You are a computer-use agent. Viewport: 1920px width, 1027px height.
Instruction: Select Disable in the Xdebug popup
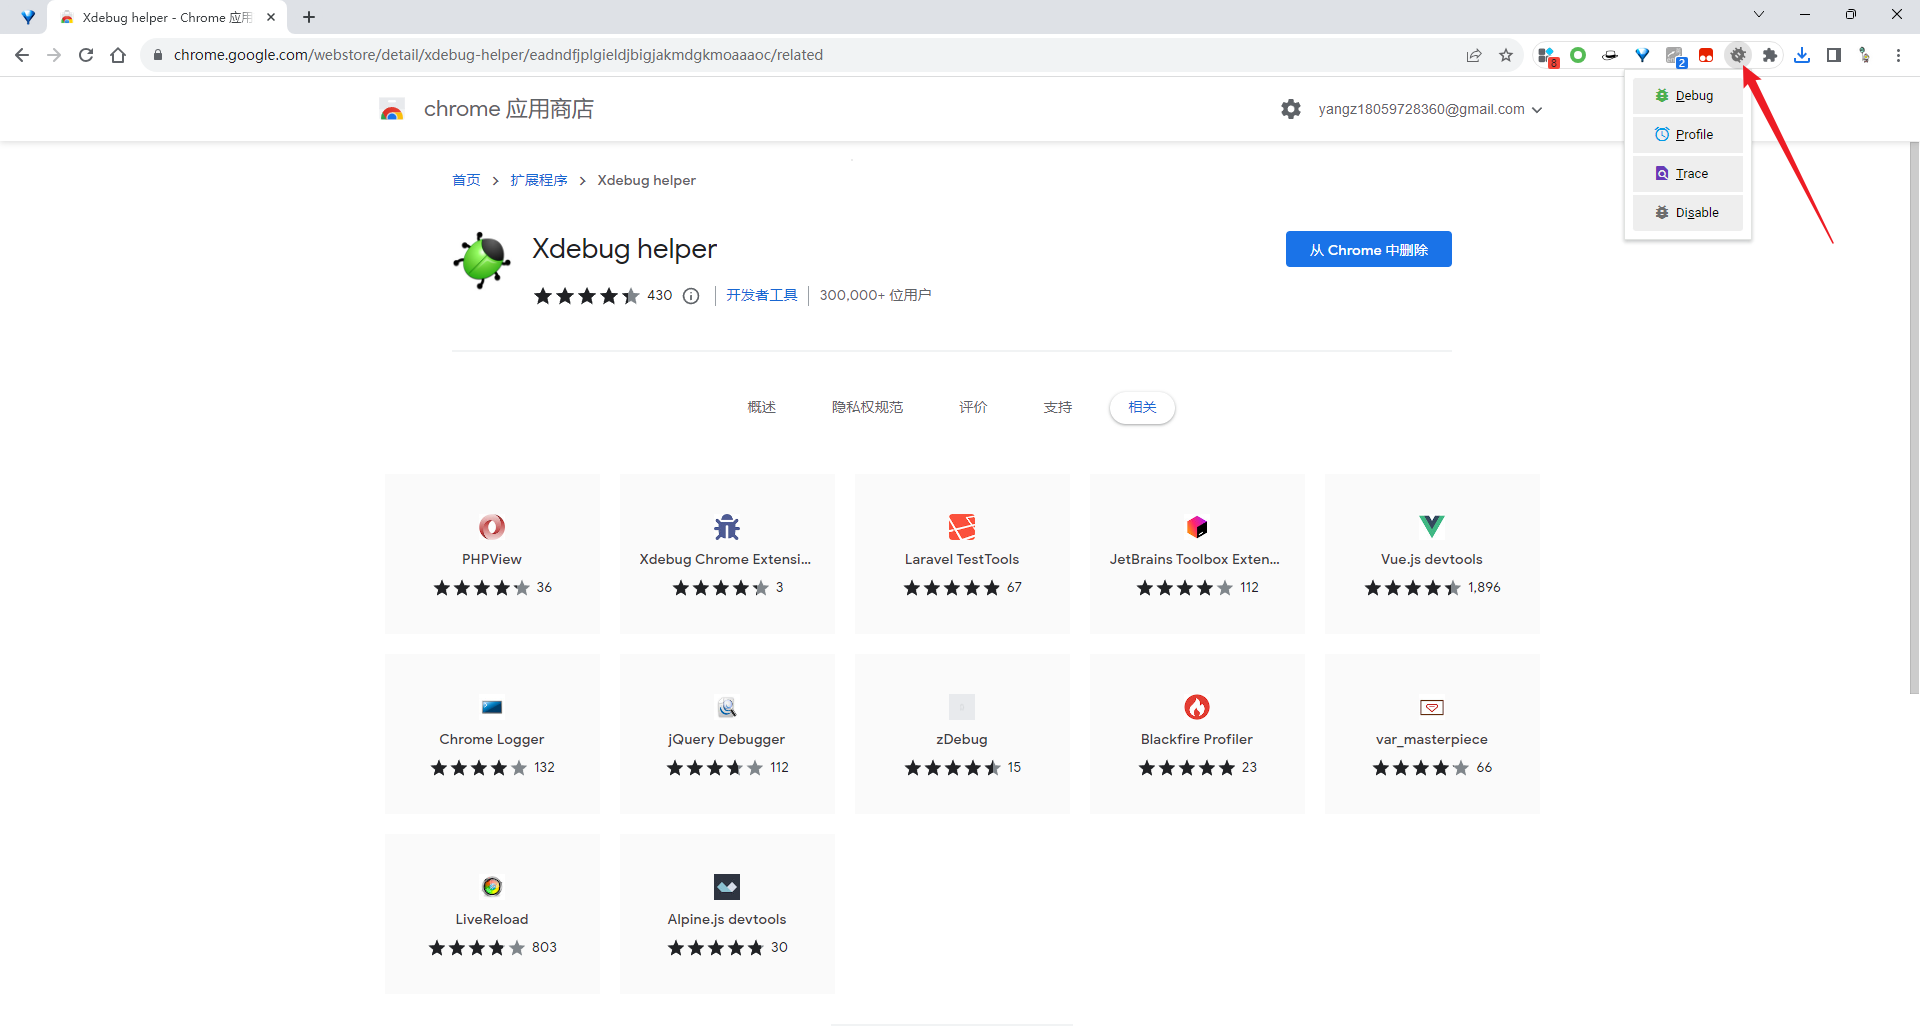tap(1688, 213)
